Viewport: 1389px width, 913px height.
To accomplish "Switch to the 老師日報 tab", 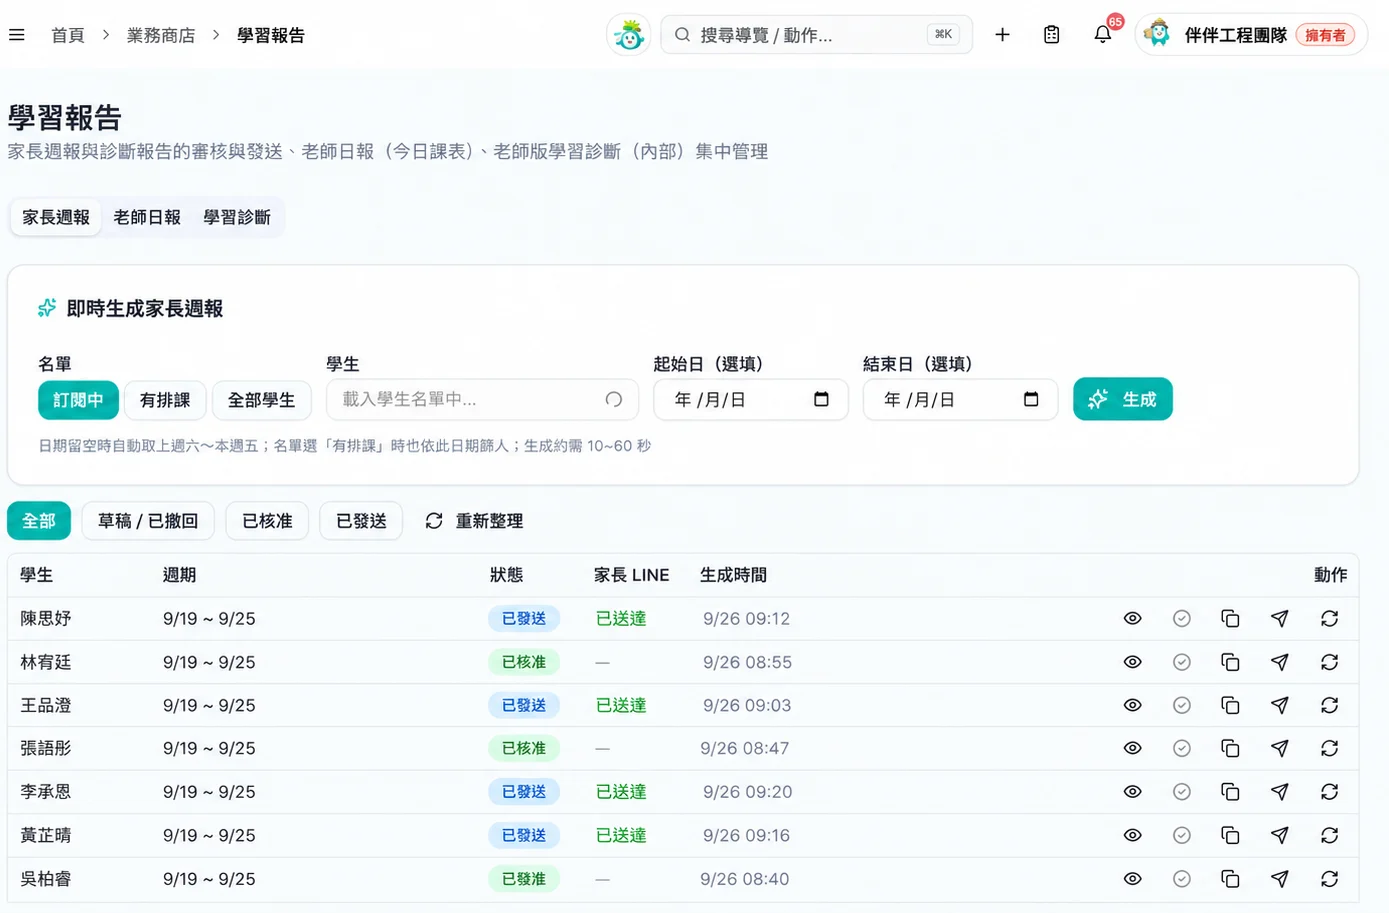I will pyautogui.click(x=147, y=217).
